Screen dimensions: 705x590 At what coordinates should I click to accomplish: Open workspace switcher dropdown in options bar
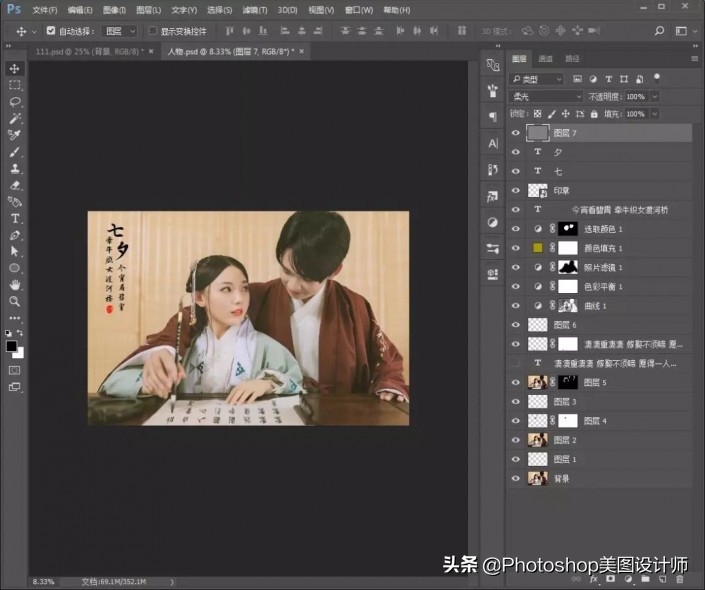pos(684,31)
